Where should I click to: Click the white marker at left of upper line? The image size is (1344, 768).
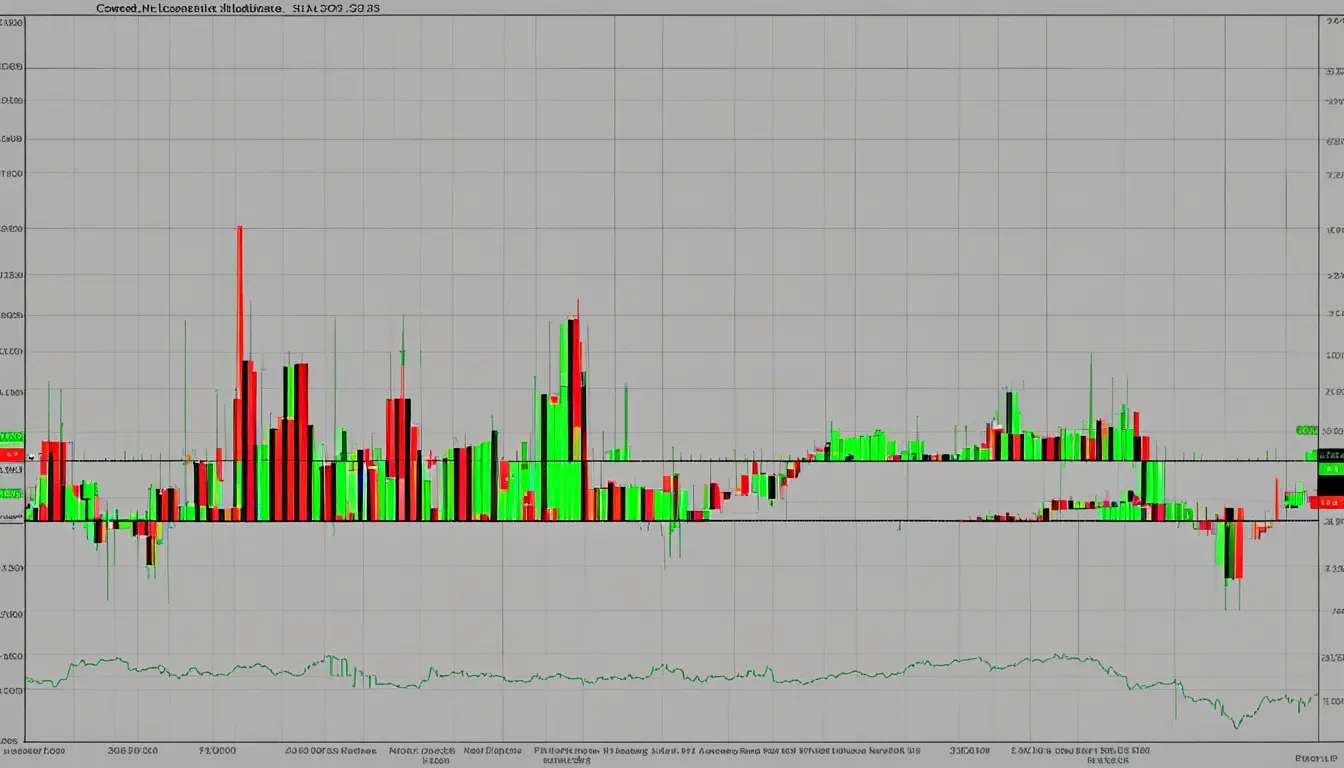tap(31, 456)
